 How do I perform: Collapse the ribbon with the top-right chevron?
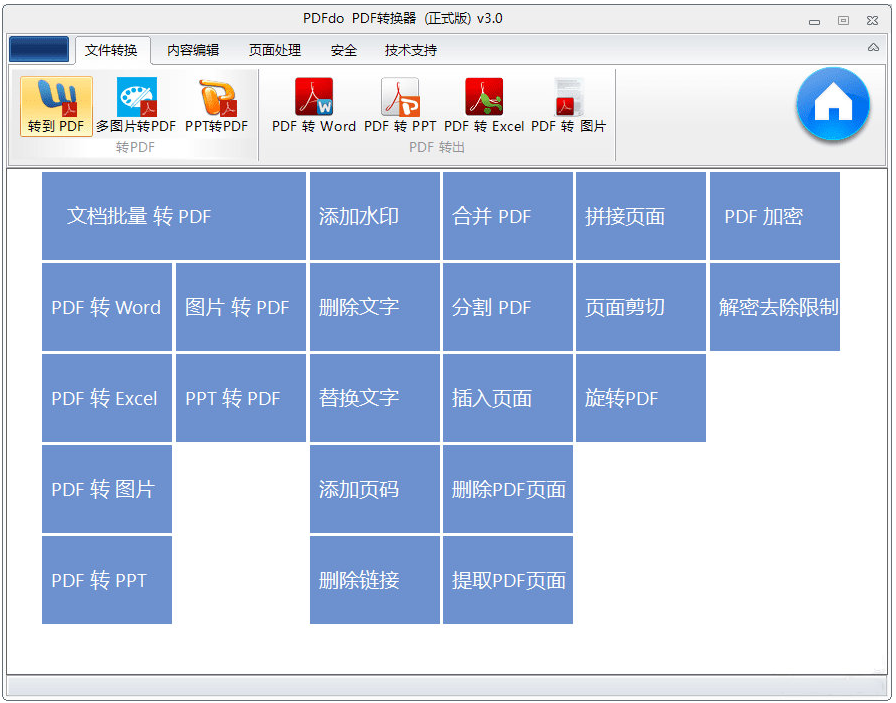click(x=874, y=48)
